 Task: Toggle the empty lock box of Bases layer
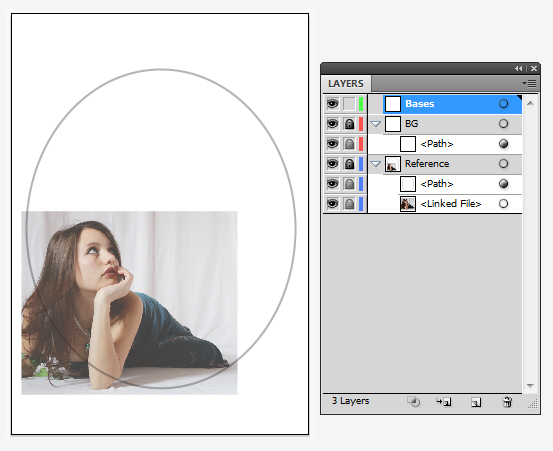click(349, 104)
